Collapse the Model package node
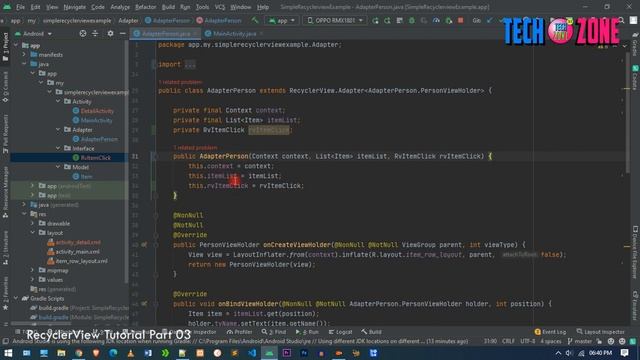 coord(58,167)
